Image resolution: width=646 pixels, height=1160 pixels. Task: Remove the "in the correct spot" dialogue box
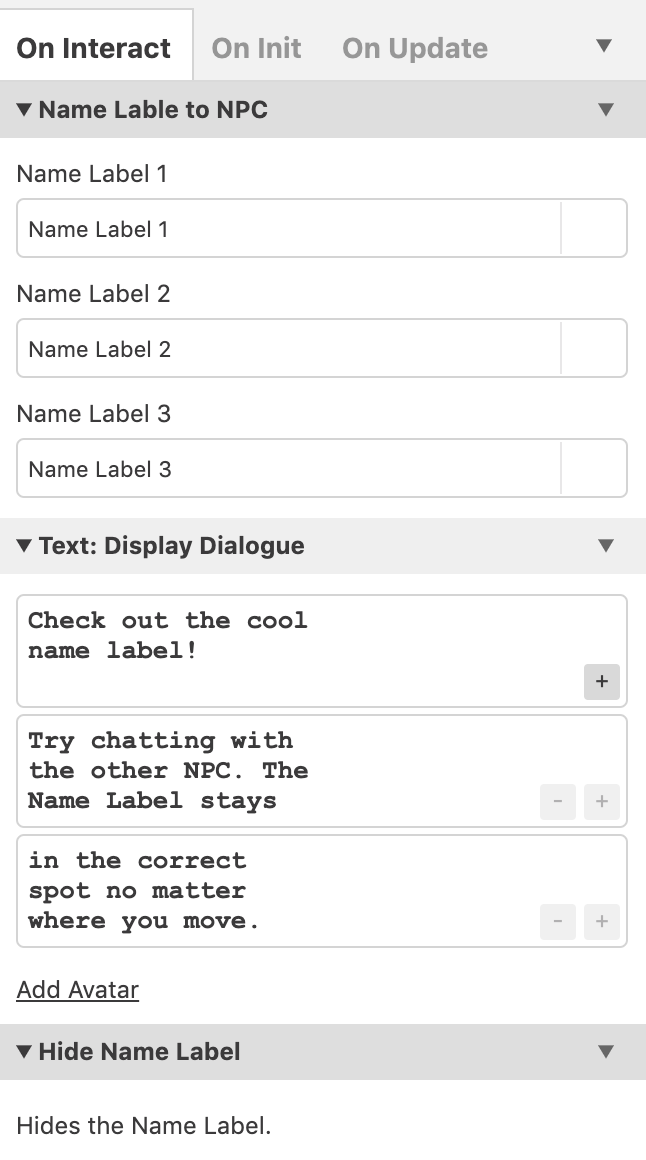click(x=558, y=921)
